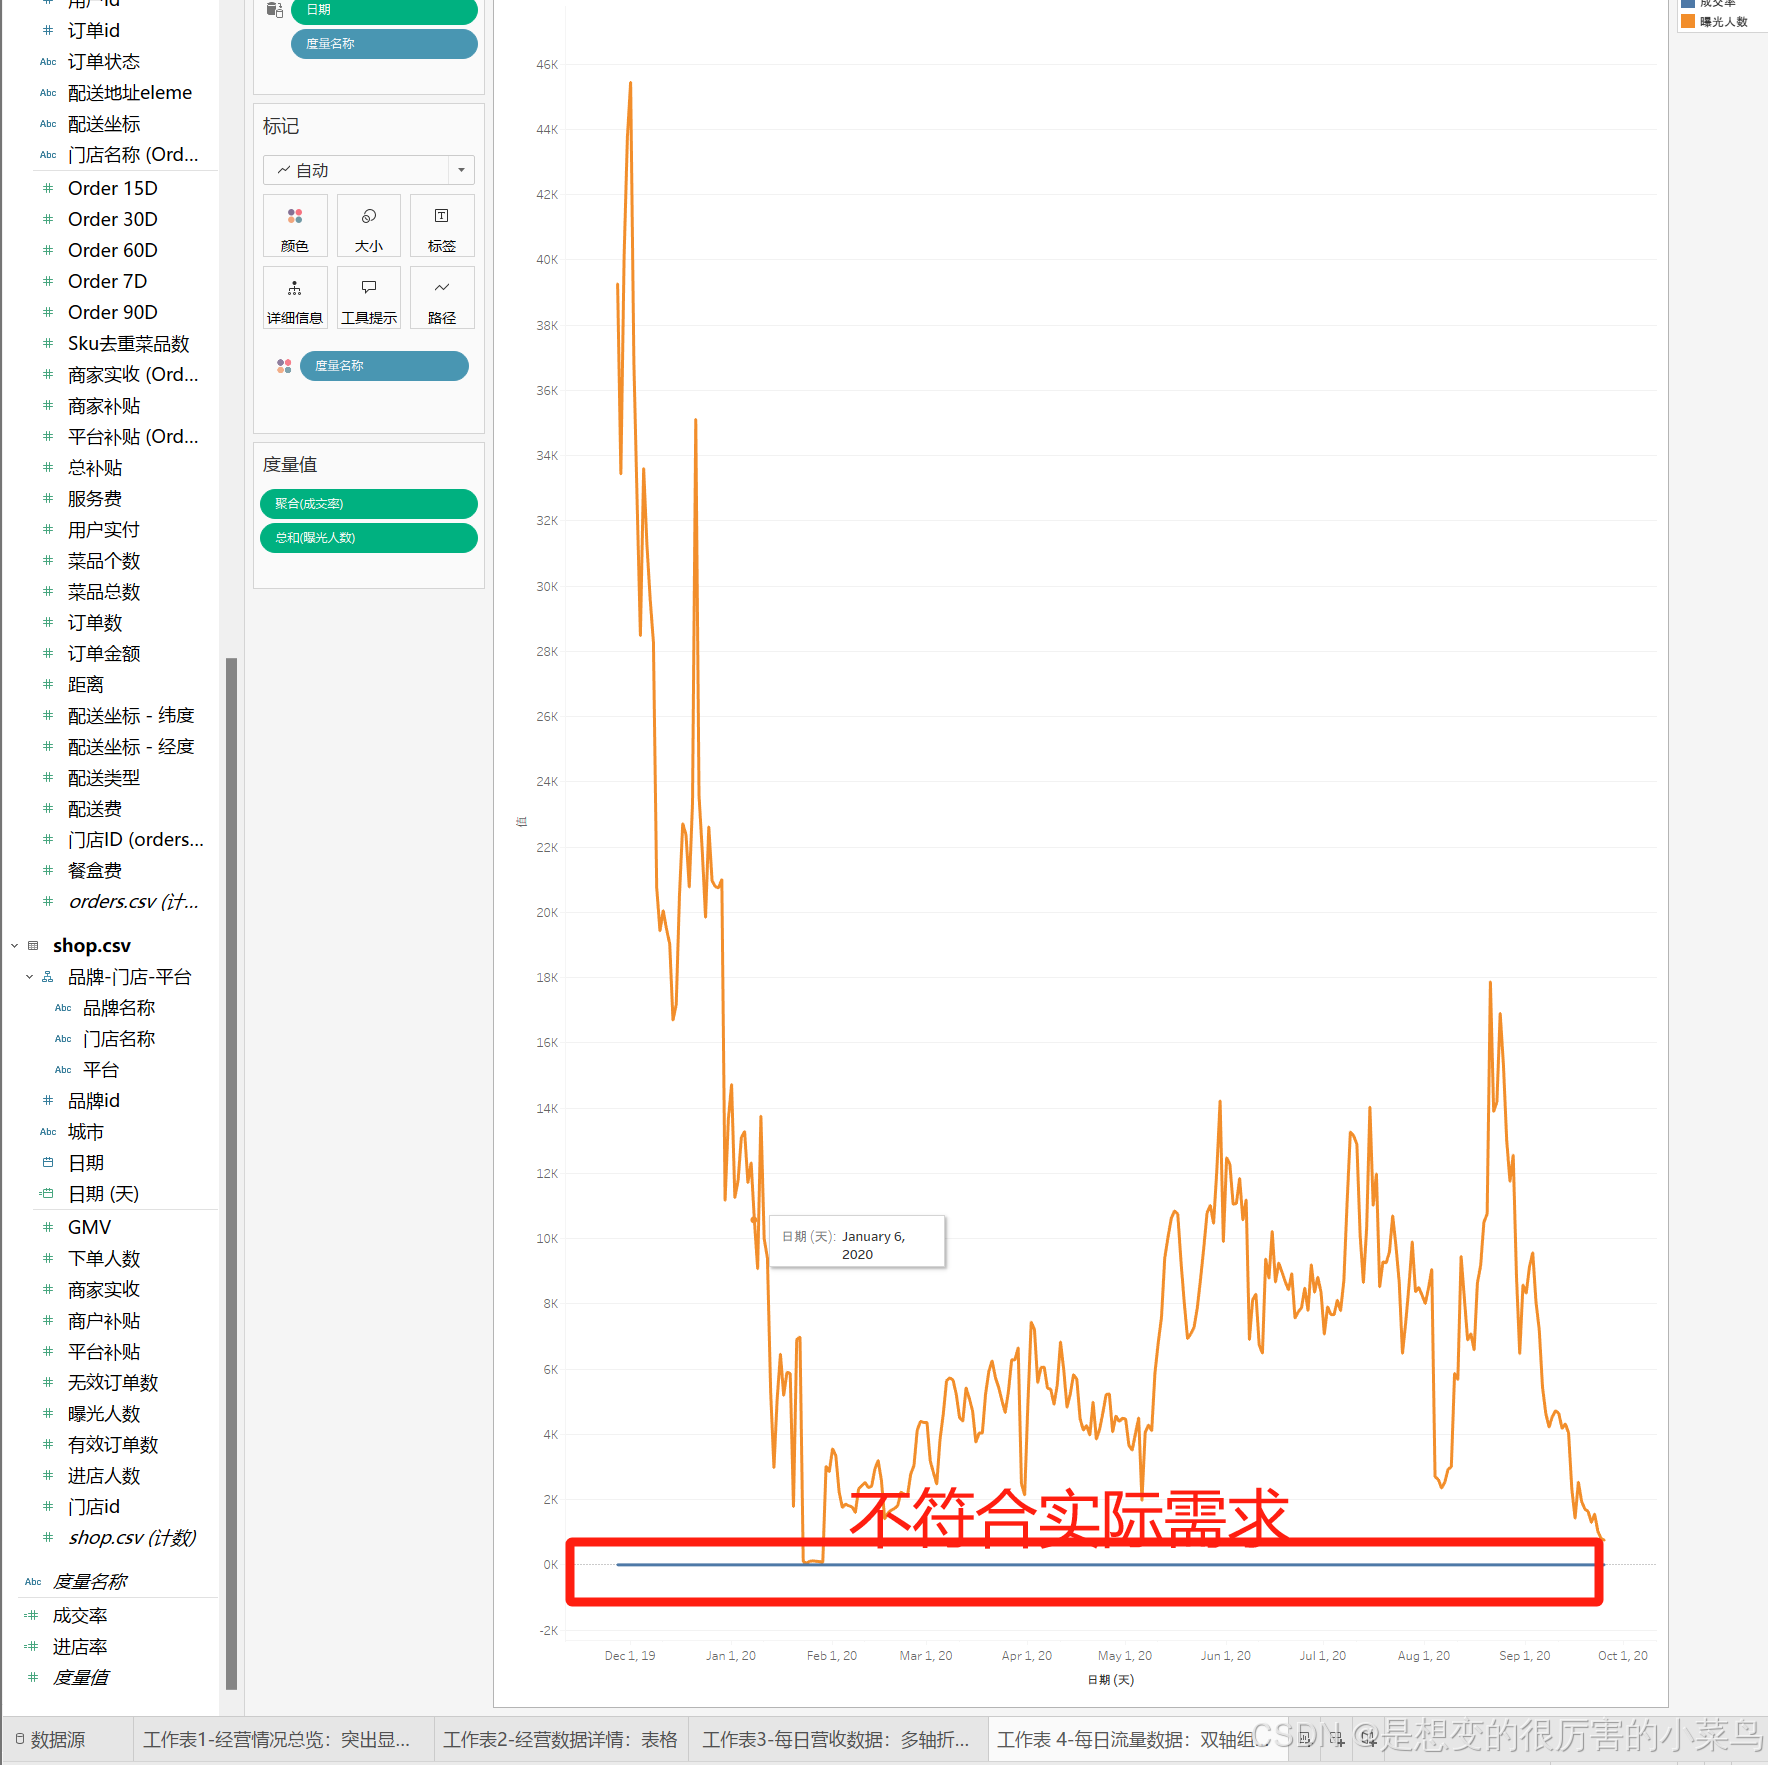Click the orange line's December peak
Screen dimensions: 1768x1765
click(630, 84)
